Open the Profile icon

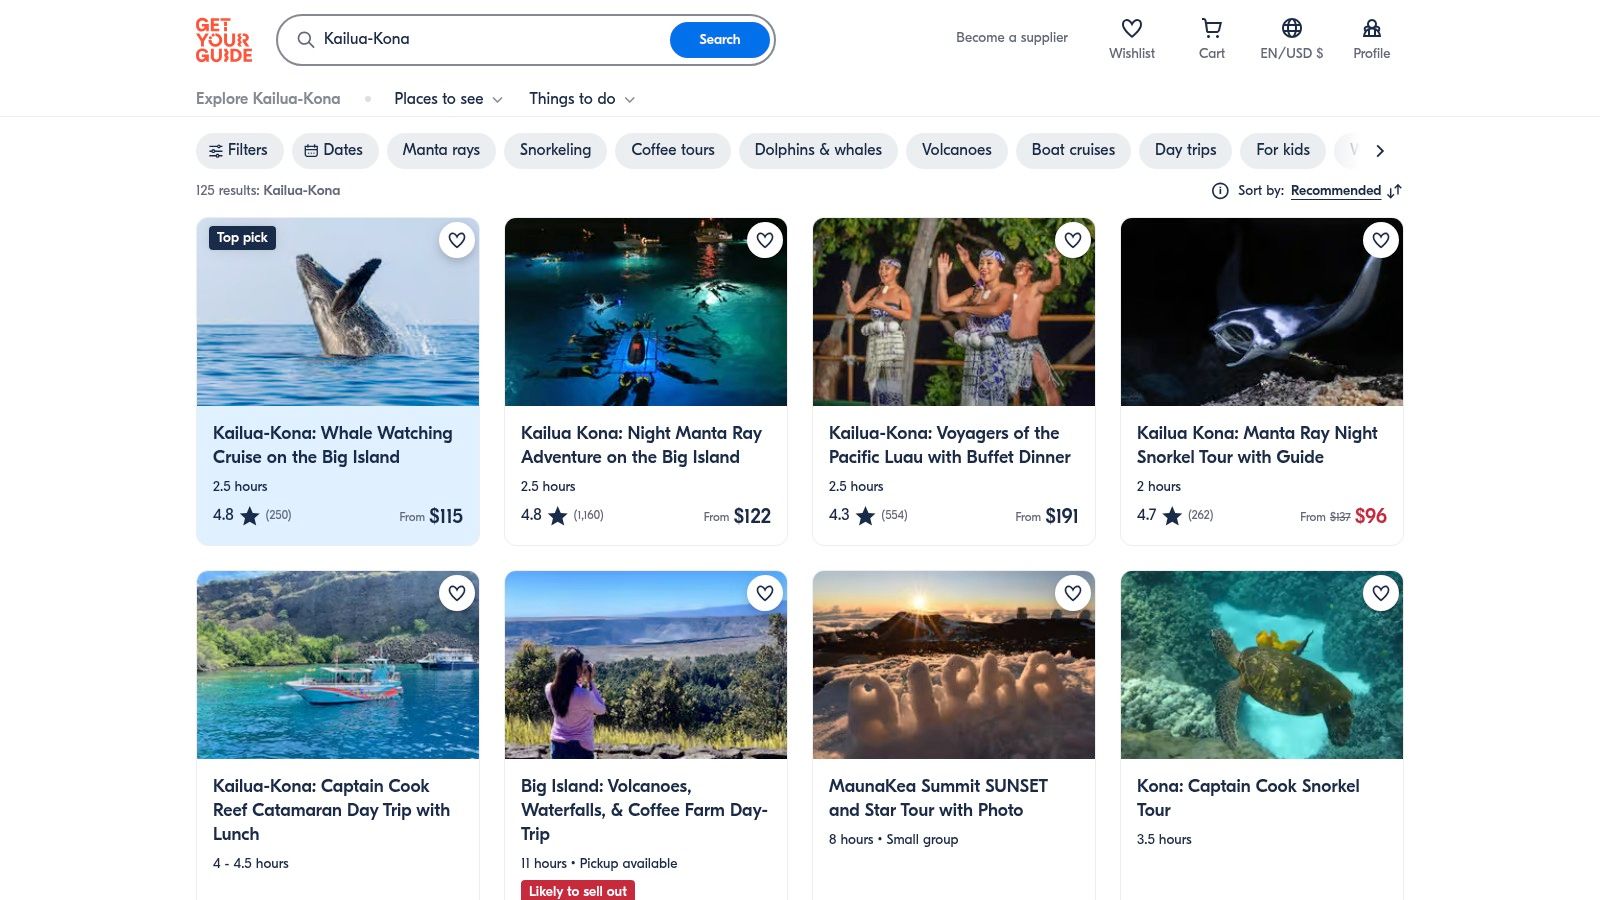pyautogui.click(x=1371, y=28)
